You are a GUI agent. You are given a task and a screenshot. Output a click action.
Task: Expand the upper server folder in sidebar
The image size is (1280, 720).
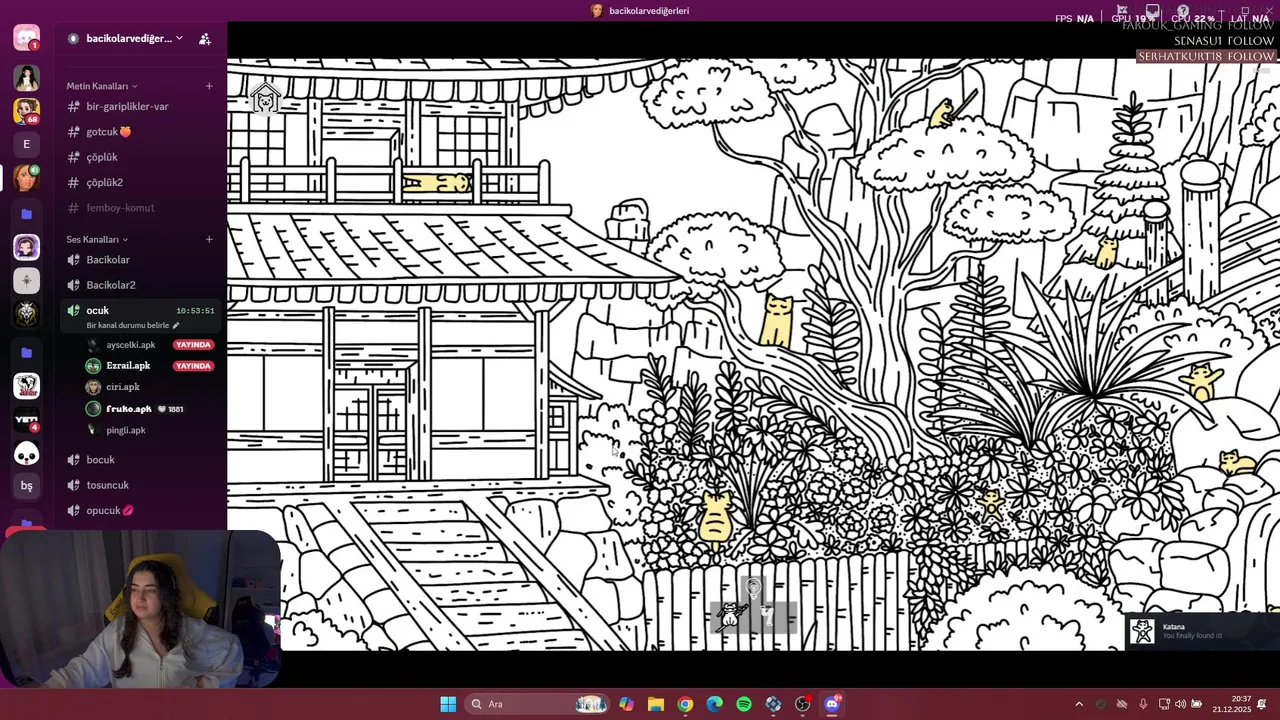pos(26,214)
